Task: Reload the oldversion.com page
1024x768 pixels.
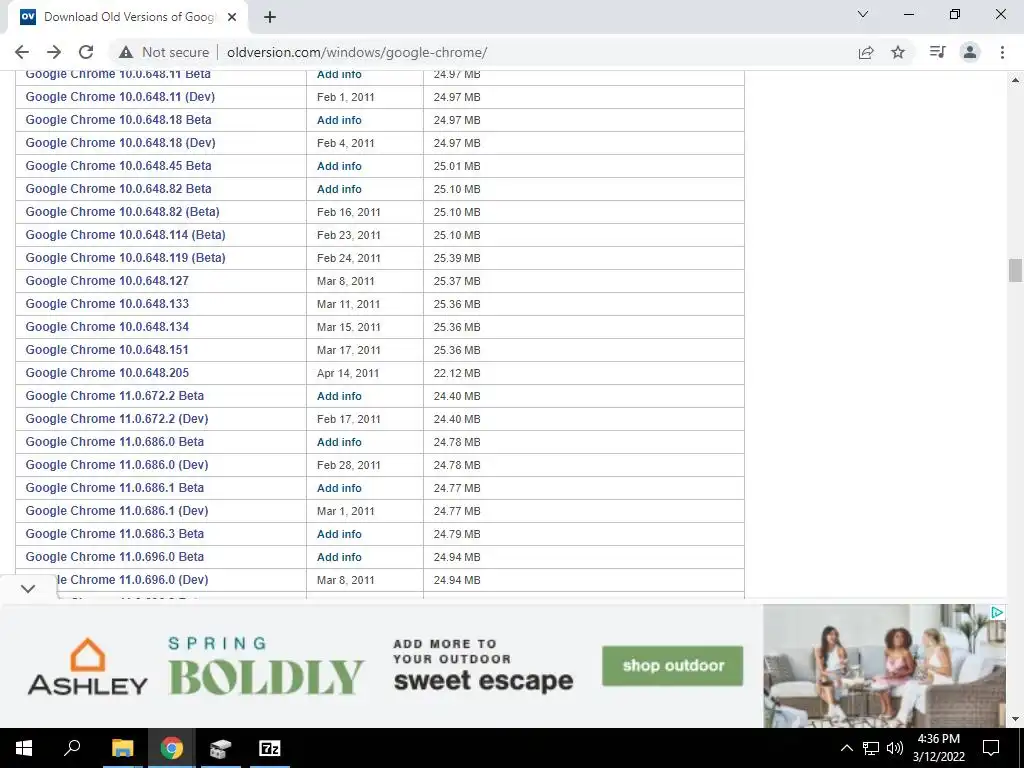Action: [x=86, y=52]
